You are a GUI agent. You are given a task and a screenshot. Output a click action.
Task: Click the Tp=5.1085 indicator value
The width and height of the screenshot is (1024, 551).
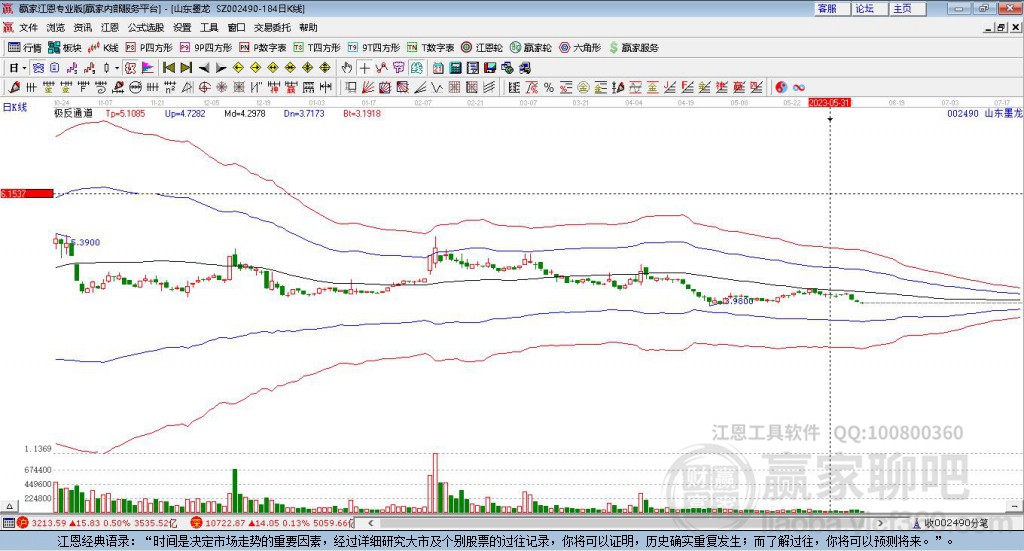point(125,114)
